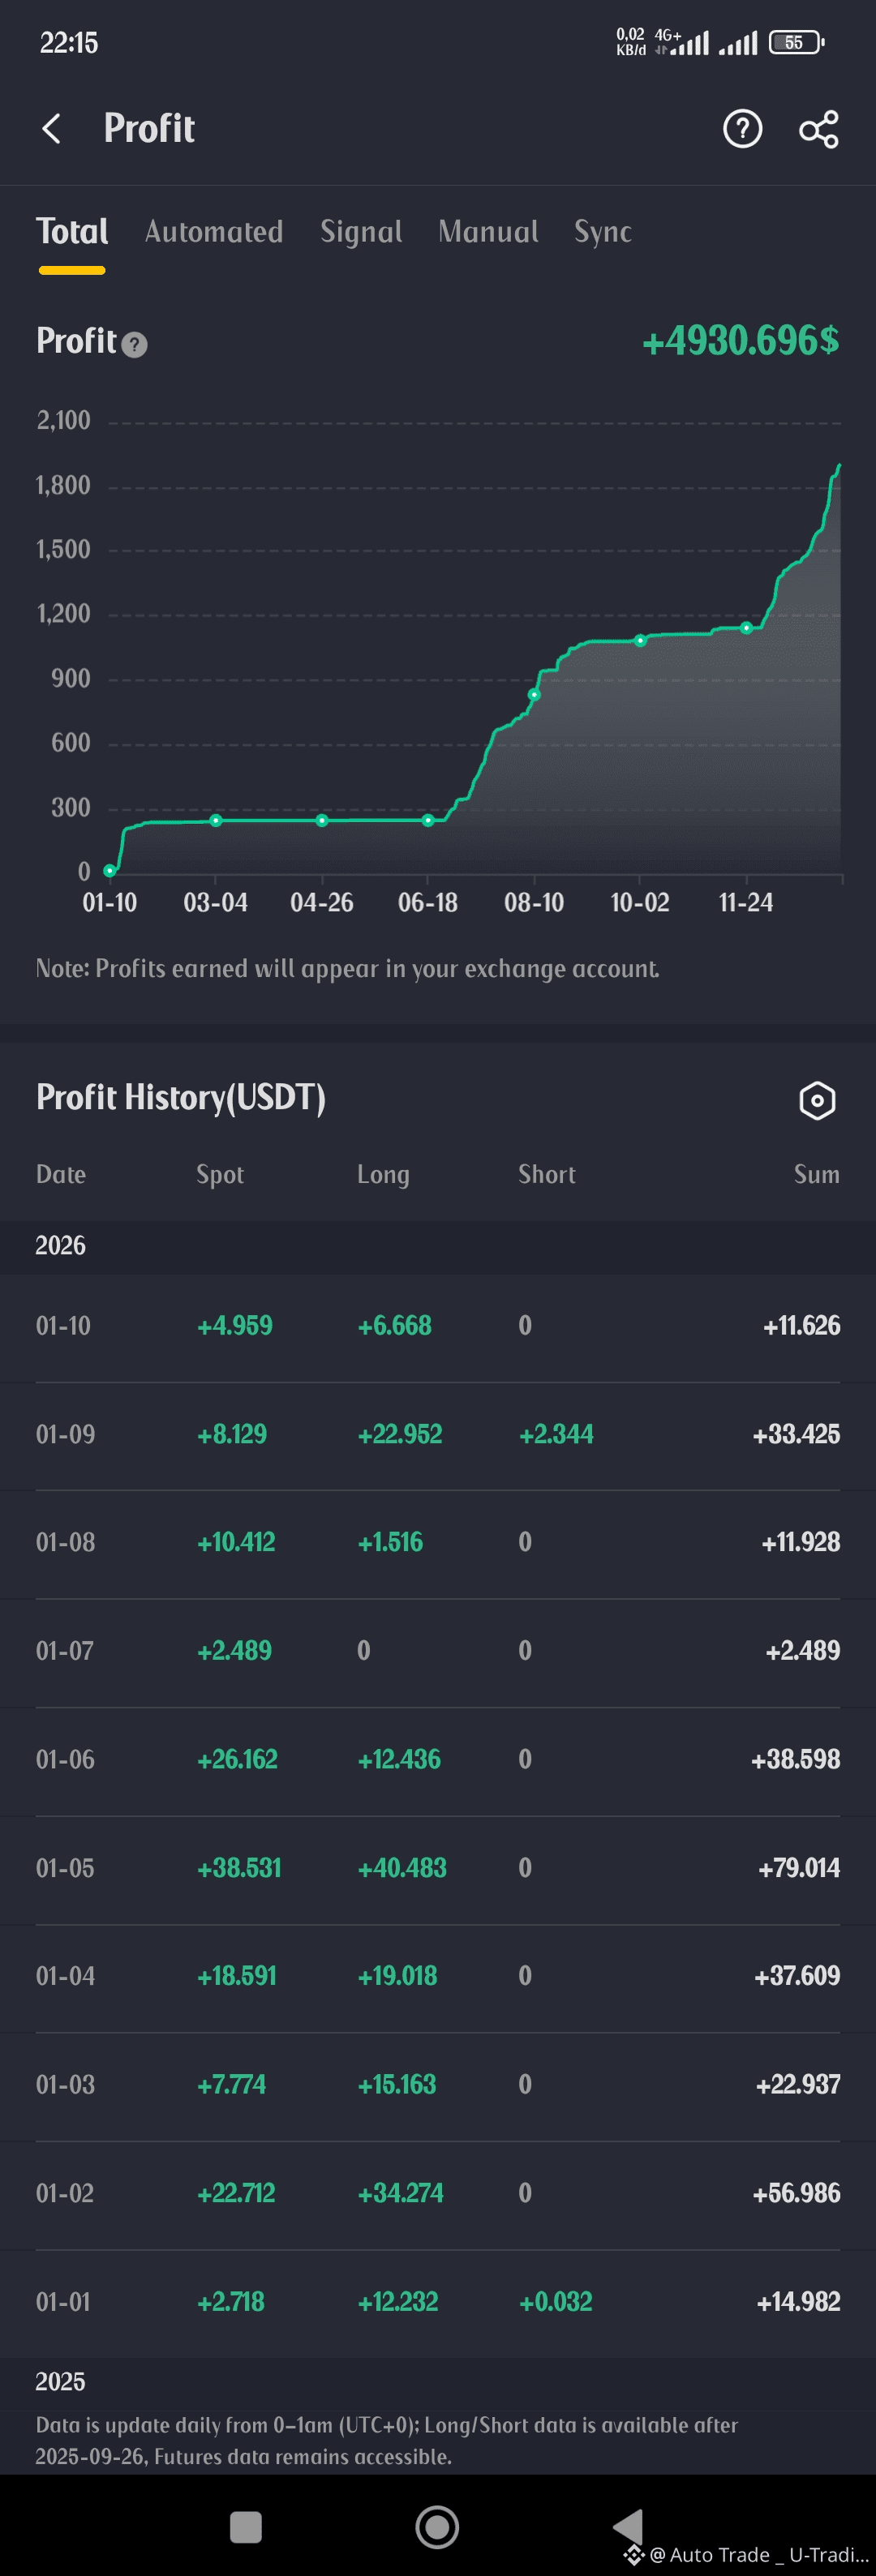Tap the share icon in header
This screenshot has width=876, height=2576.
click(x=818, y=129)
